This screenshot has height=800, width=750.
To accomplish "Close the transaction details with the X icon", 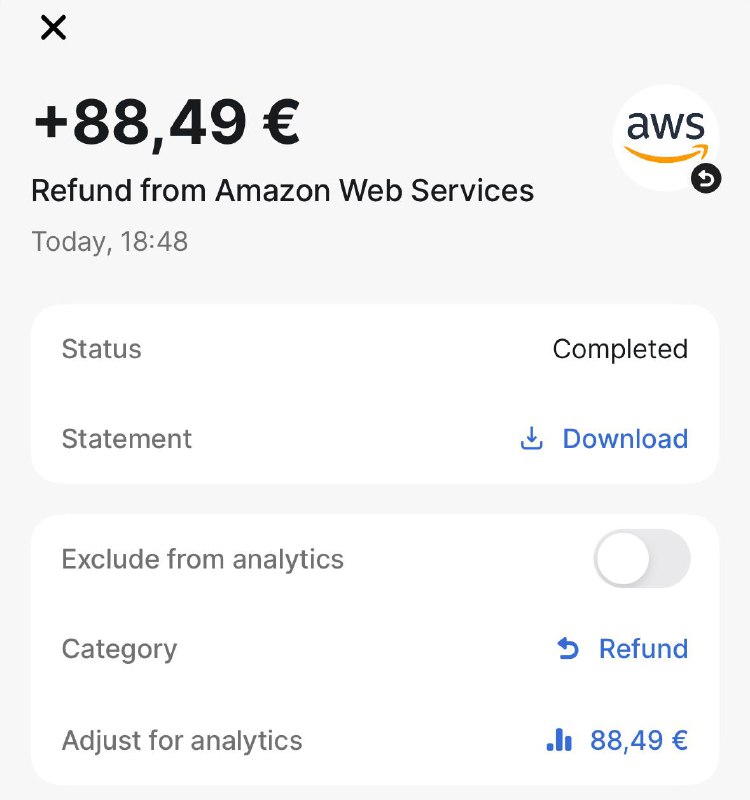I will [x=53, y=28].
